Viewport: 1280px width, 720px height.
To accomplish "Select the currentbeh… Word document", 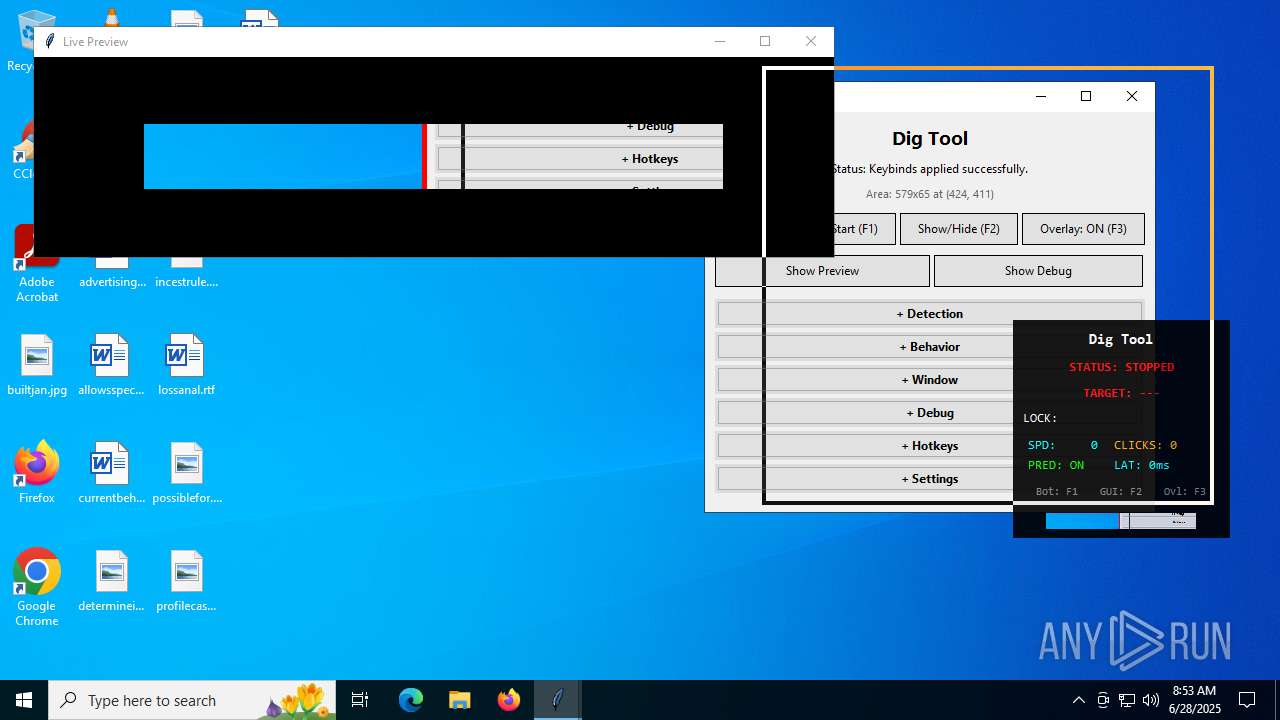I will tap(112, 473).
